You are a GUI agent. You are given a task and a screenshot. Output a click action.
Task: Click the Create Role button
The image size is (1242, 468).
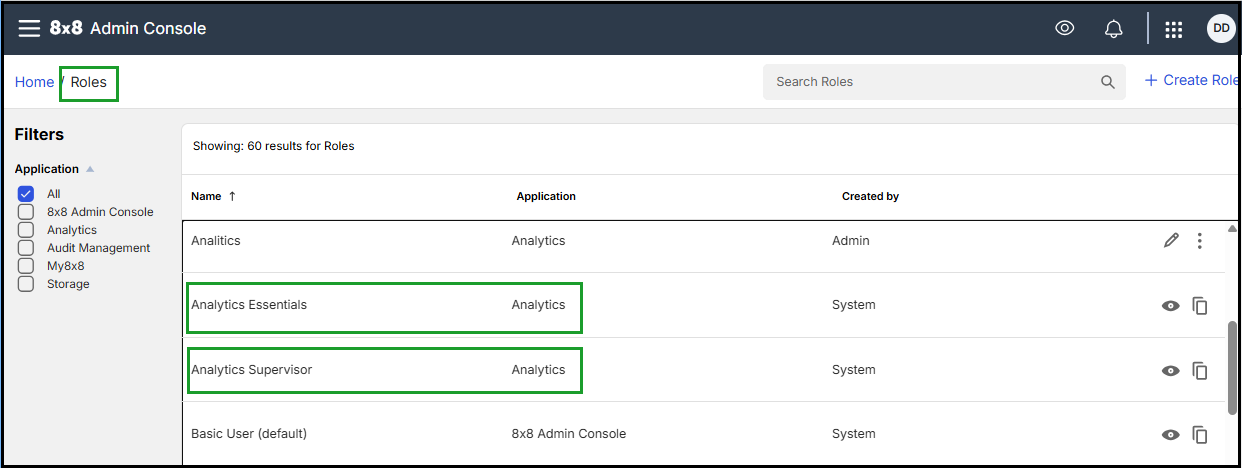pyautogui.click(x=1191, y=80)
